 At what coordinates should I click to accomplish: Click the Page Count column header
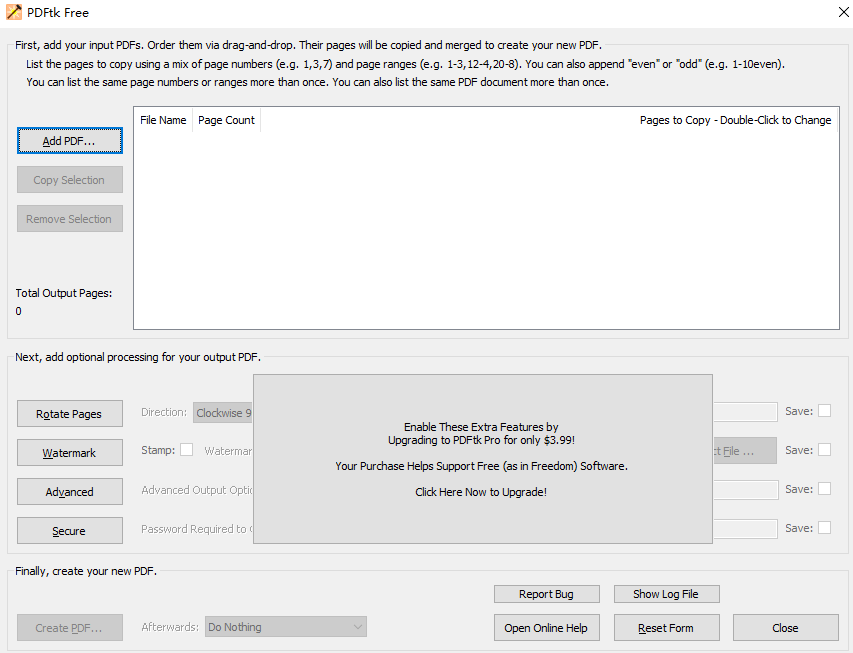pos(226,120)
